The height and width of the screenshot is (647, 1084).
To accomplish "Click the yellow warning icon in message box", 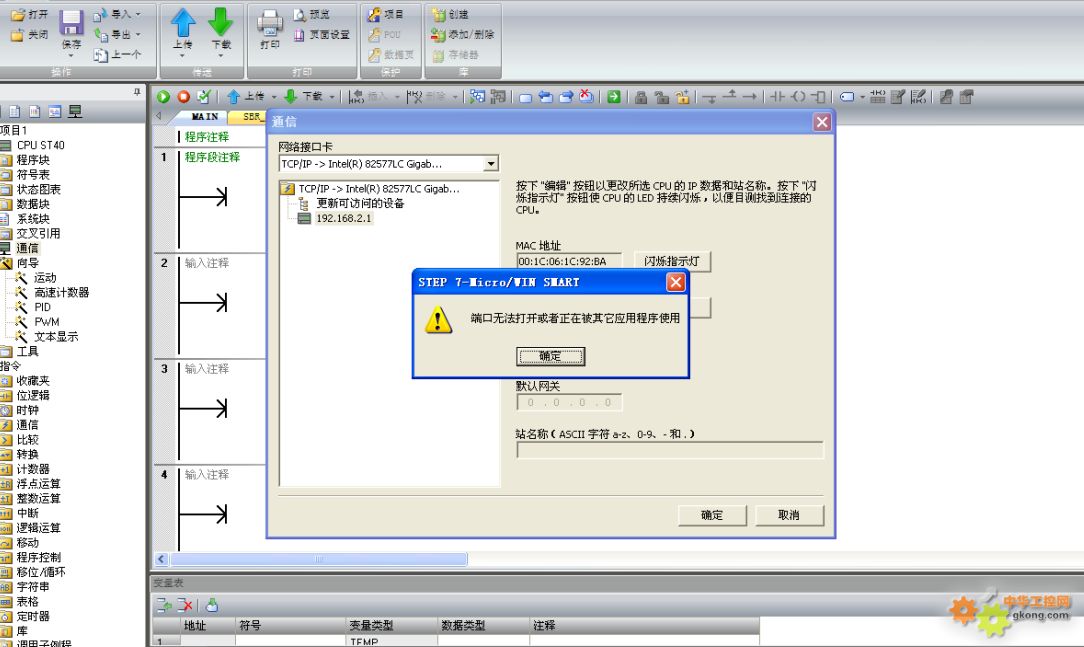I will (438, 320).
